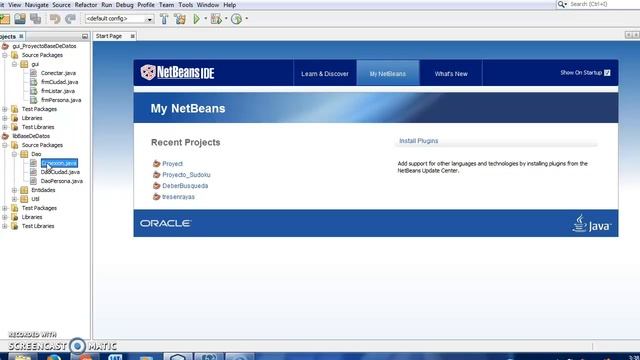
Task: Click the Proyect recent project icon
Action: point(156,164)
